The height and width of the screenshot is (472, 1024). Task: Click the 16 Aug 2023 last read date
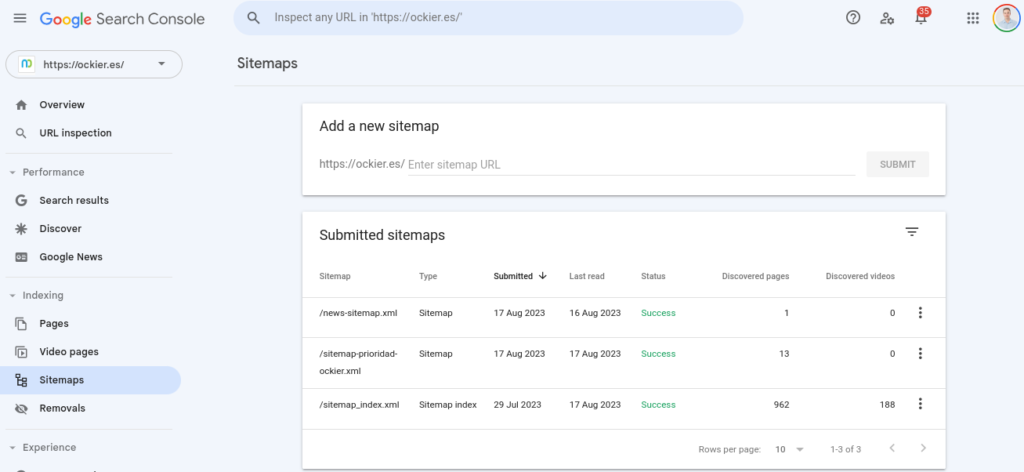(x=595, y=313)
